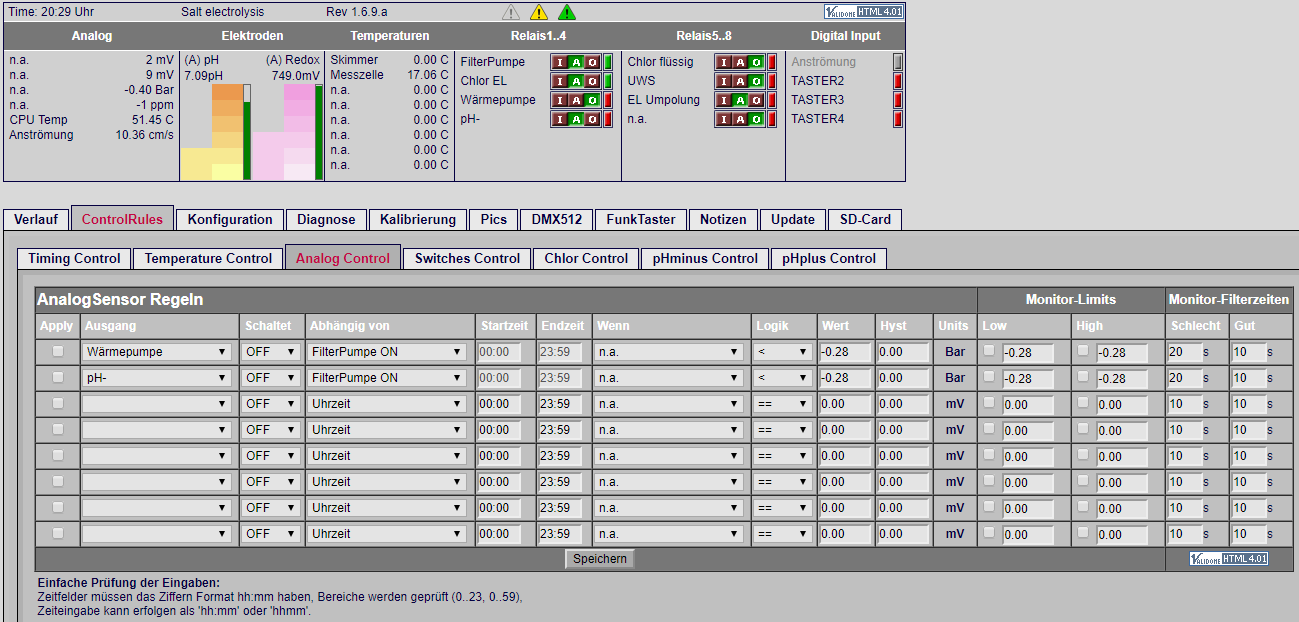Click the Speichern button
The image size is (1299, 622).
click(600, 559)
